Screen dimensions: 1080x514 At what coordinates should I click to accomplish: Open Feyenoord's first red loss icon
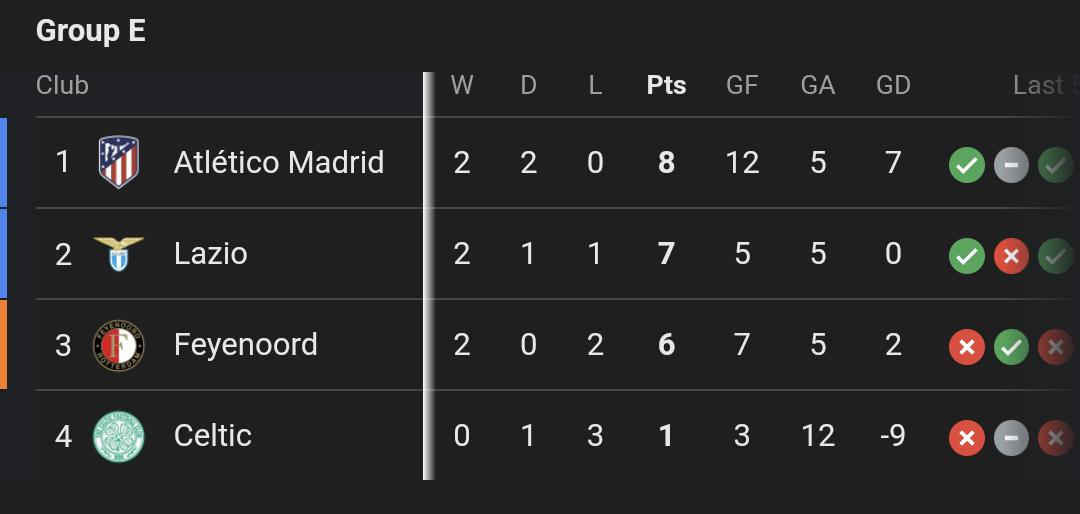(966, 347)
